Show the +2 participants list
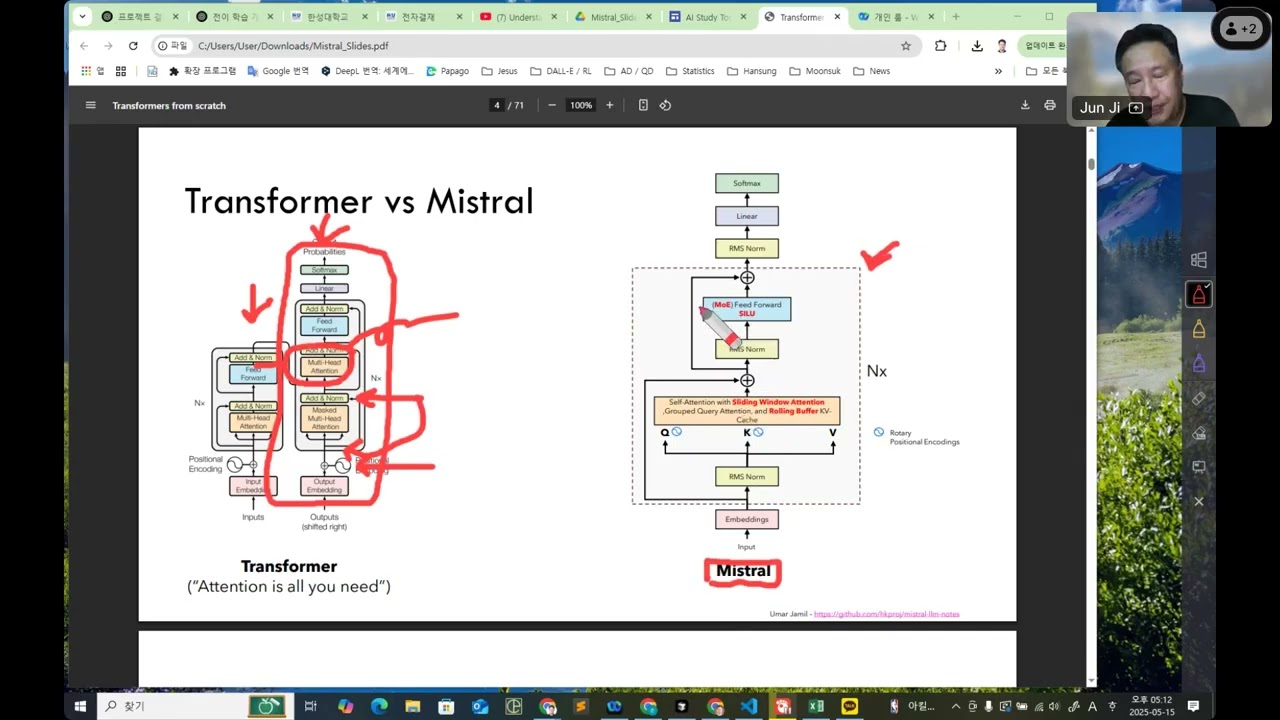This screenshot has height=720, width=1280. [1241, 29]
